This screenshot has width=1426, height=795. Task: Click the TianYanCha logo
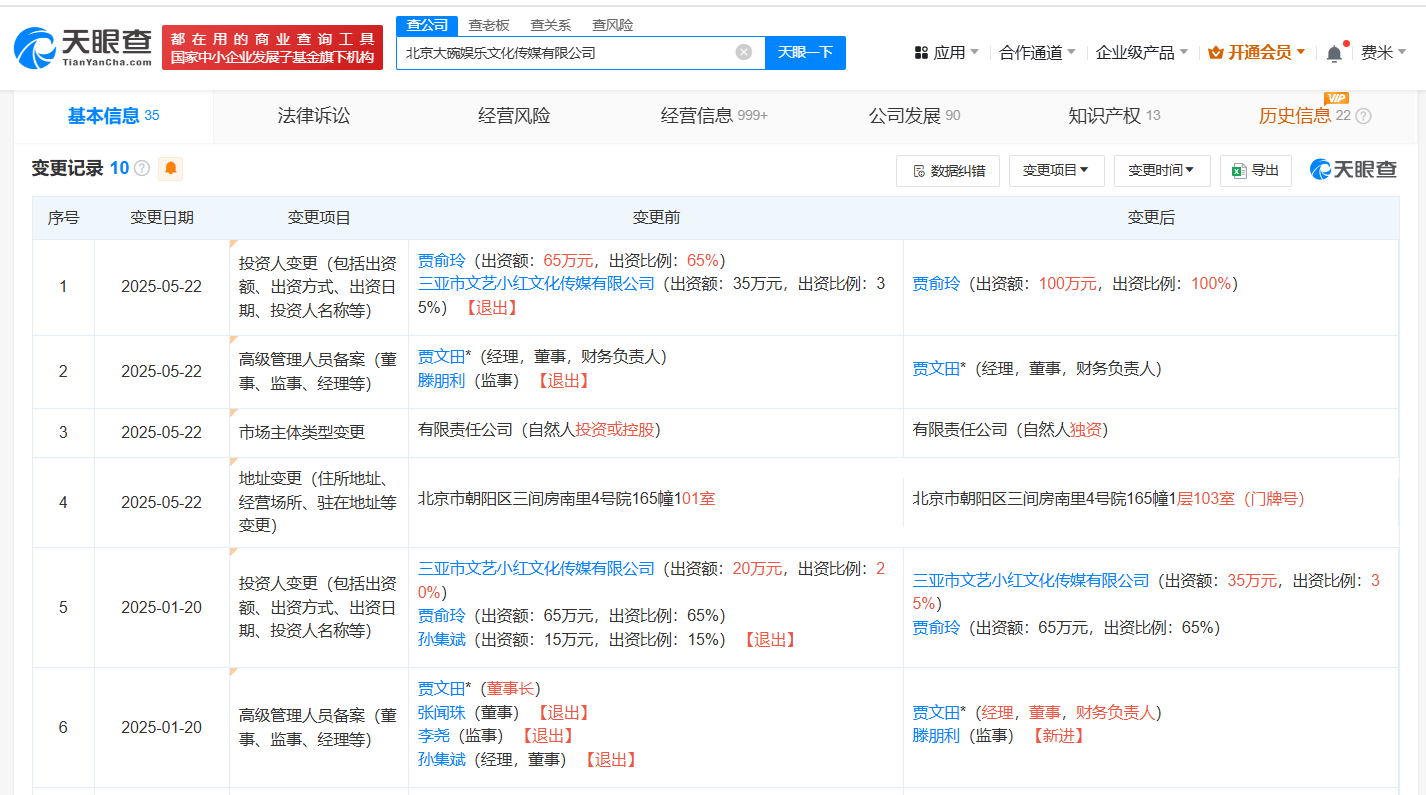(x=83, y=47)
